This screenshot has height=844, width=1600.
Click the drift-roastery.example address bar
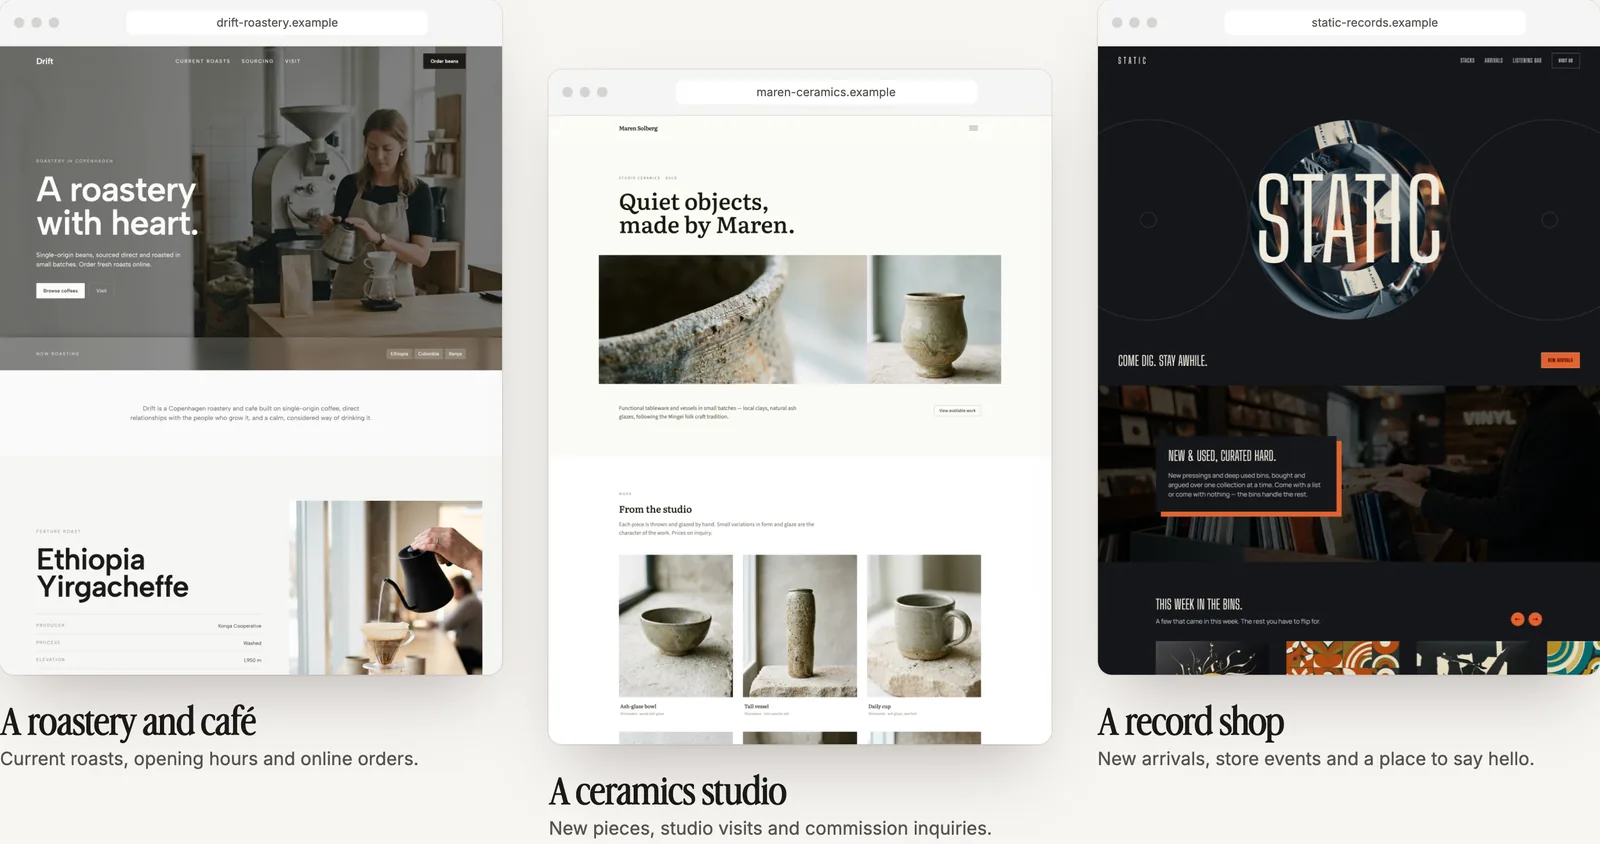pyautogui.click(x=277, y=22)
